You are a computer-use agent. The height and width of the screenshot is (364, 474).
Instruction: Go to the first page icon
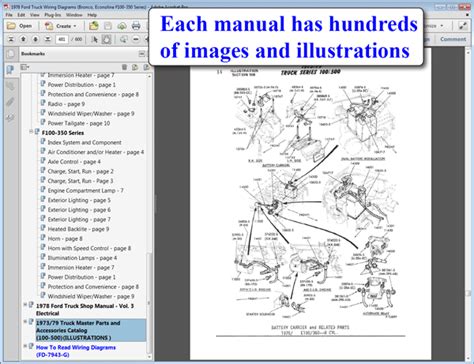11,39
